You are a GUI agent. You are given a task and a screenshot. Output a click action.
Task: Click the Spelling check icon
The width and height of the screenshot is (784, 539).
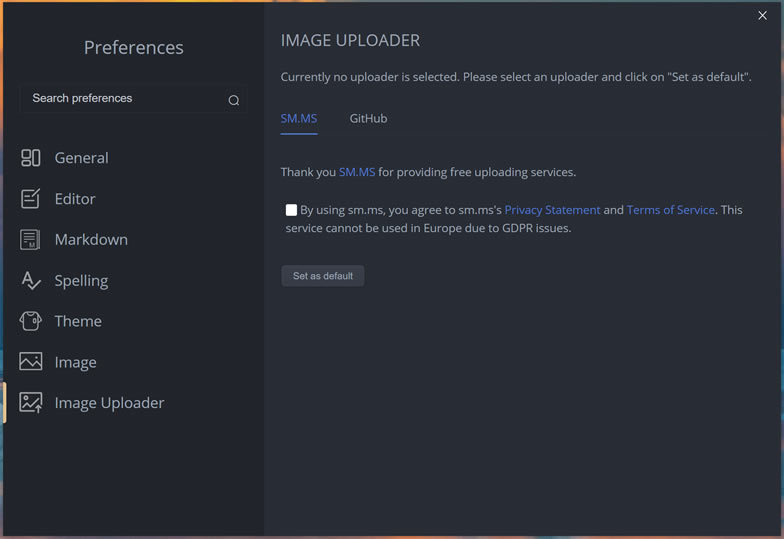tap(31, 281)
